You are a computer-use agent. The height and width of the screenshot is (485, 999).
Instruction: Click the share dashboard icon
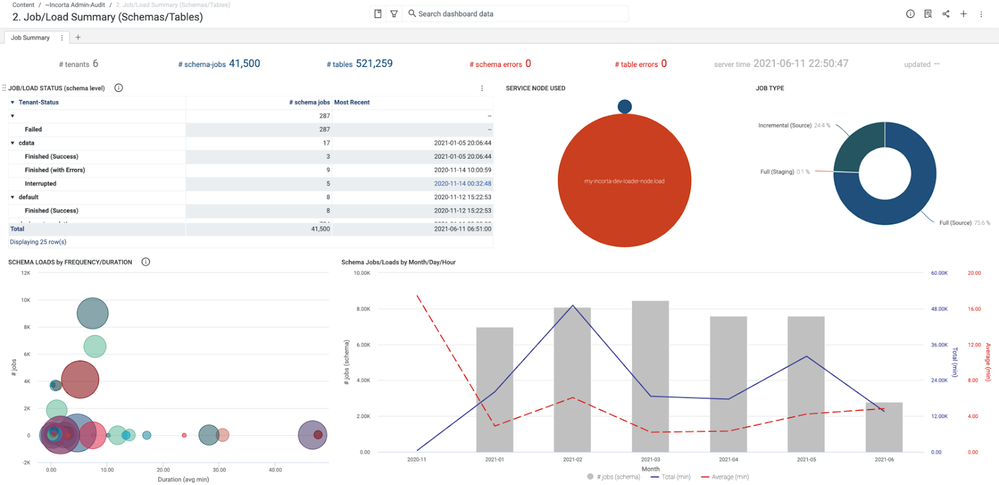pyautogui.click(x=946, y=14)
